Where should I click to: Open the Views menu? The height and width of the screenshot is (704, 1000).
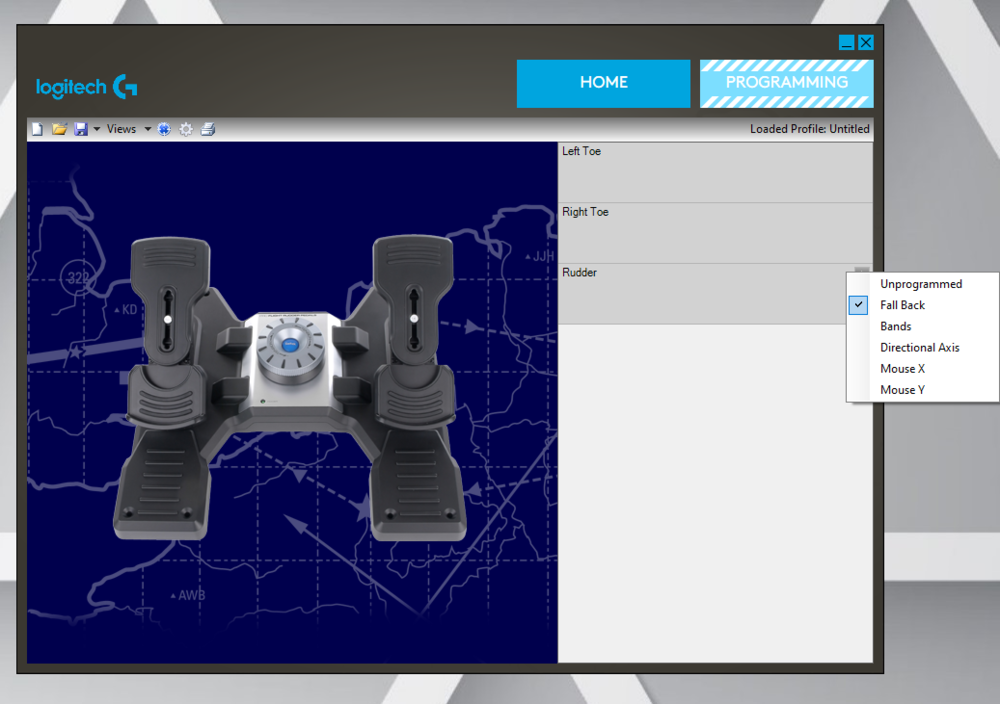click(121, 129)
